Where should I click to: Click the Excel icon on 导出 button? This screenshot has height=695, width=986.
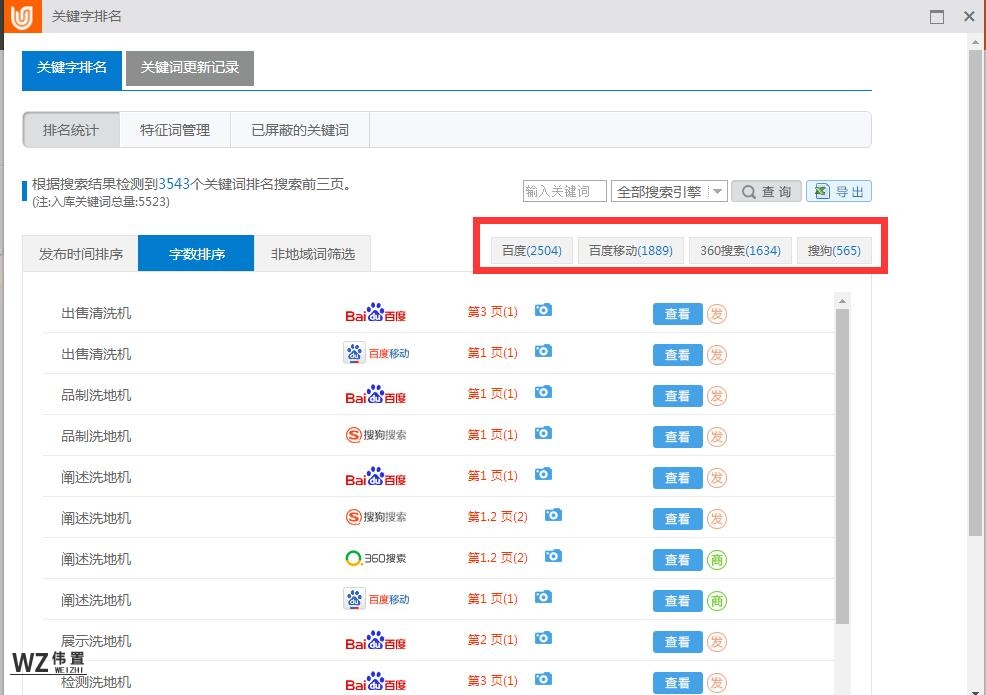822,191
